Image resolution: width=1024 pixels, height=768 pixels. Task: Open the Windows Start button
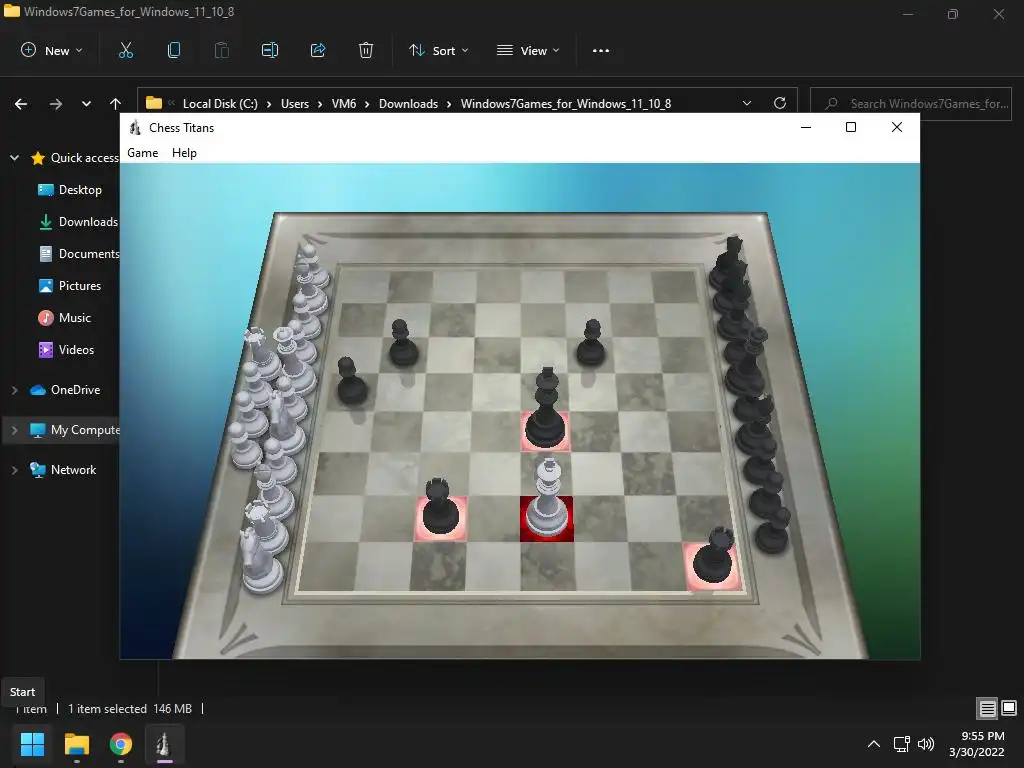pyautogui.click(x=32, y=744)
